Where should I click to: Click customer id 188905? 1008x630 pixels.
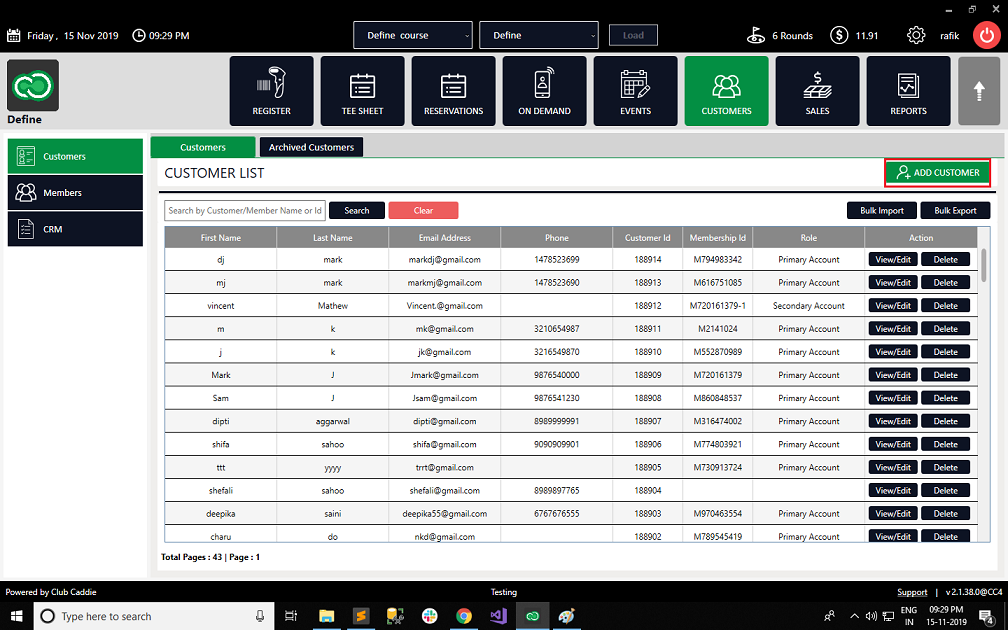[x=647, y=467]
